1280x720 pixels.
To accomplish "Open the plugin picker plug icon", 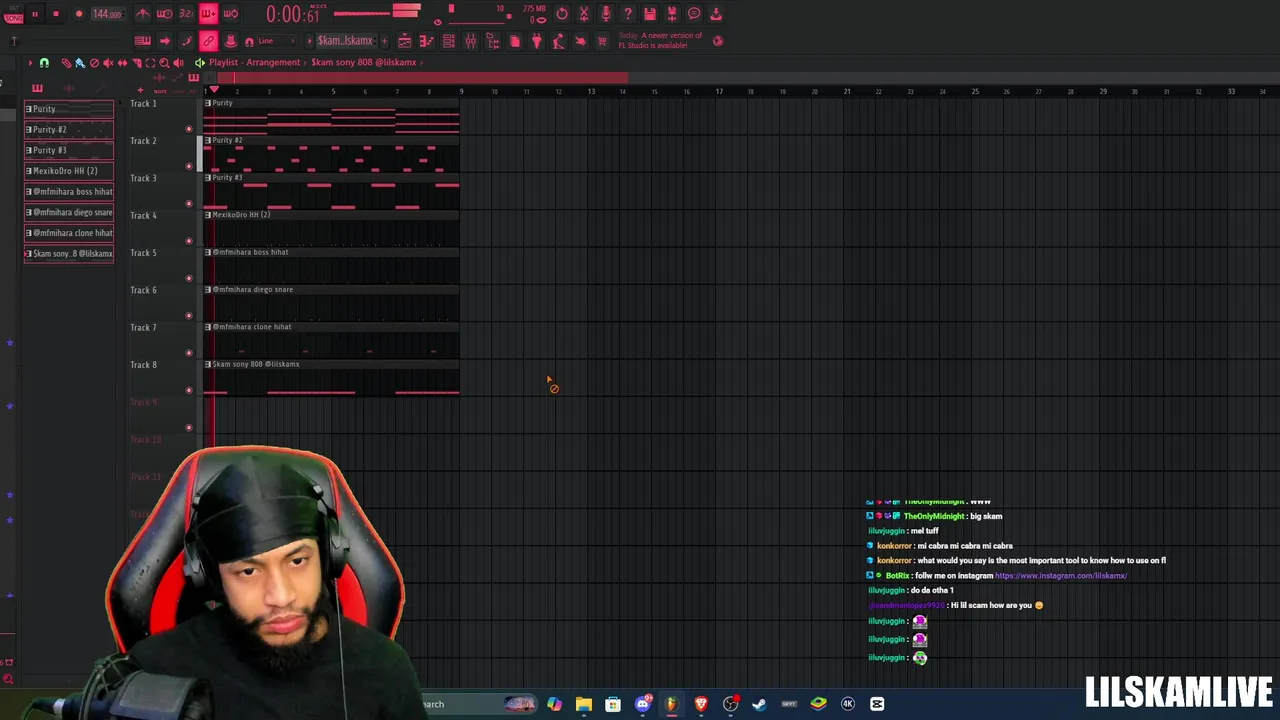I will pyautogui.click(x=537, y=41).
